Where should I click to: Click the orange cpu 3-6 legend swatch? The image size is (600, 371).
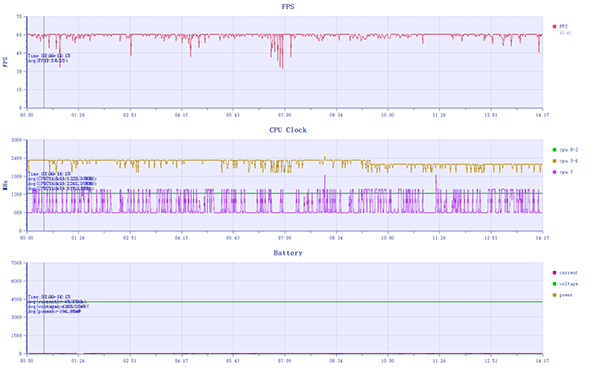[x=554, y=161]
